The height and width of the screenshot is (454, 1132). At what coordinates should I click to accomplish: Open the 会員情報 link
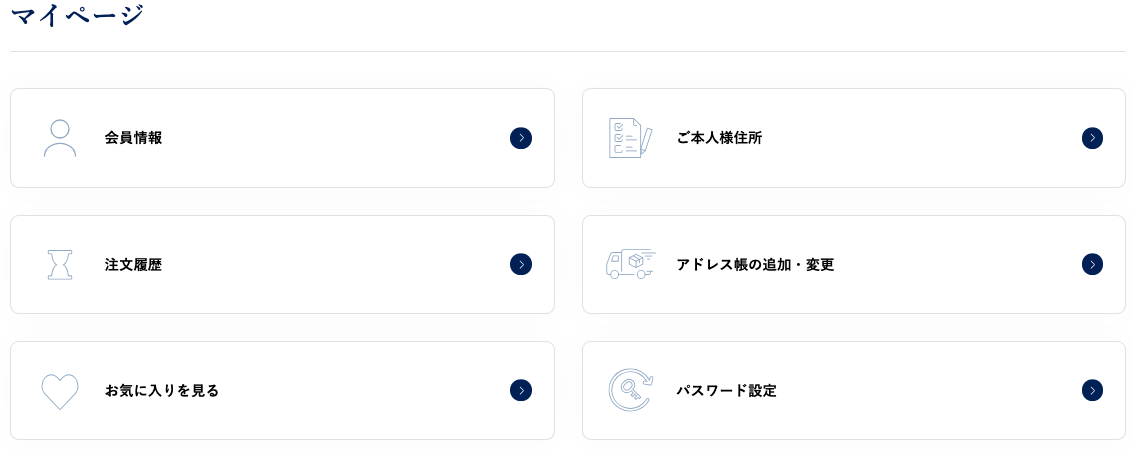click(133, 138)
